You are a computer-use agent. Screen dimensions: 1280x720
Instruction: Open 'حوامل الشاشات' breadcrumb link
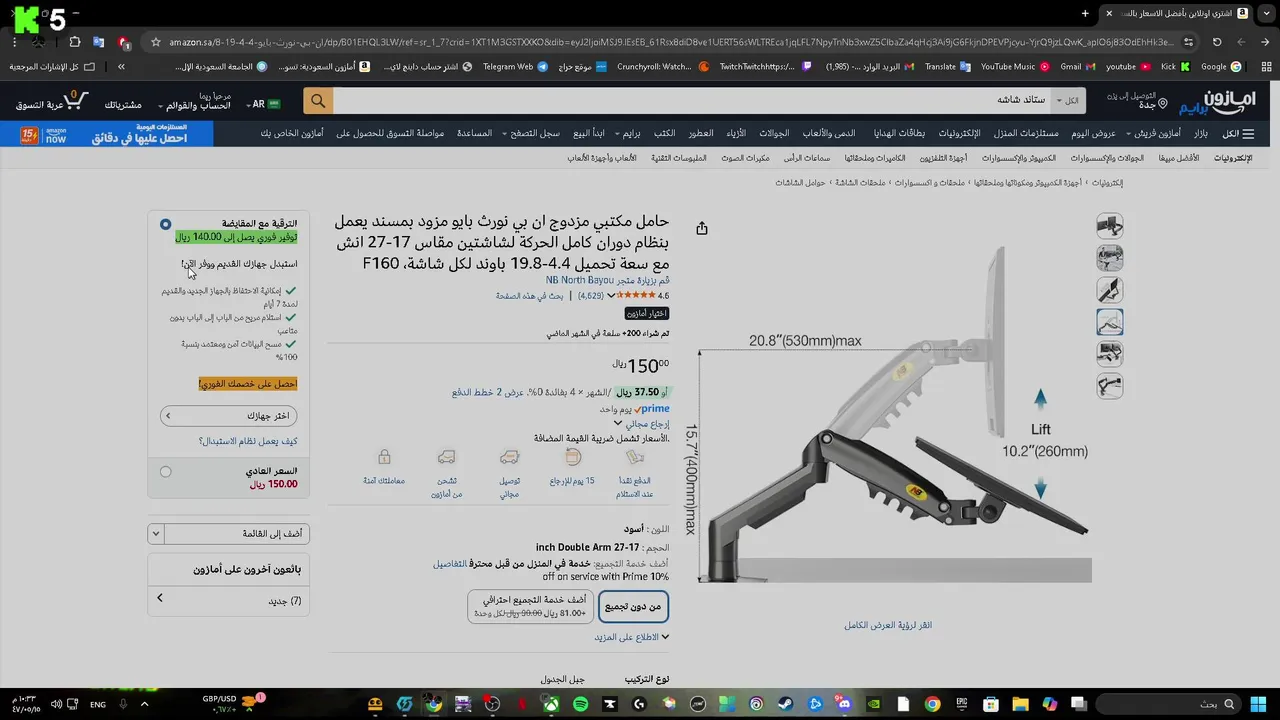coord(800,183)
